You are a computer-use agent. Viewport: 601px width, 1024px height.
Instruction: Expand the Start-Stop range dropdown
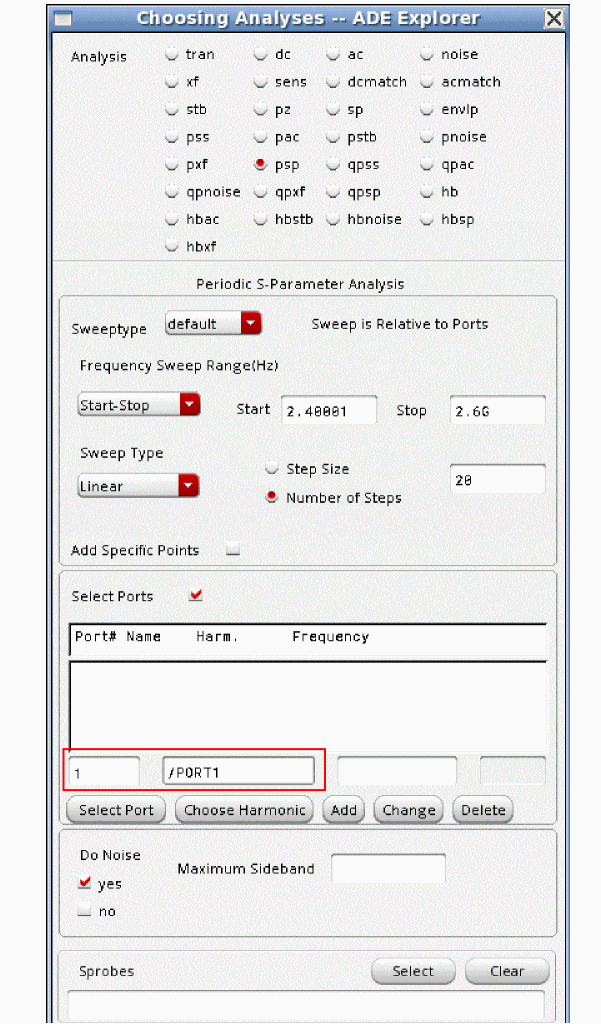pyautogui.click(x=139, y=405)
